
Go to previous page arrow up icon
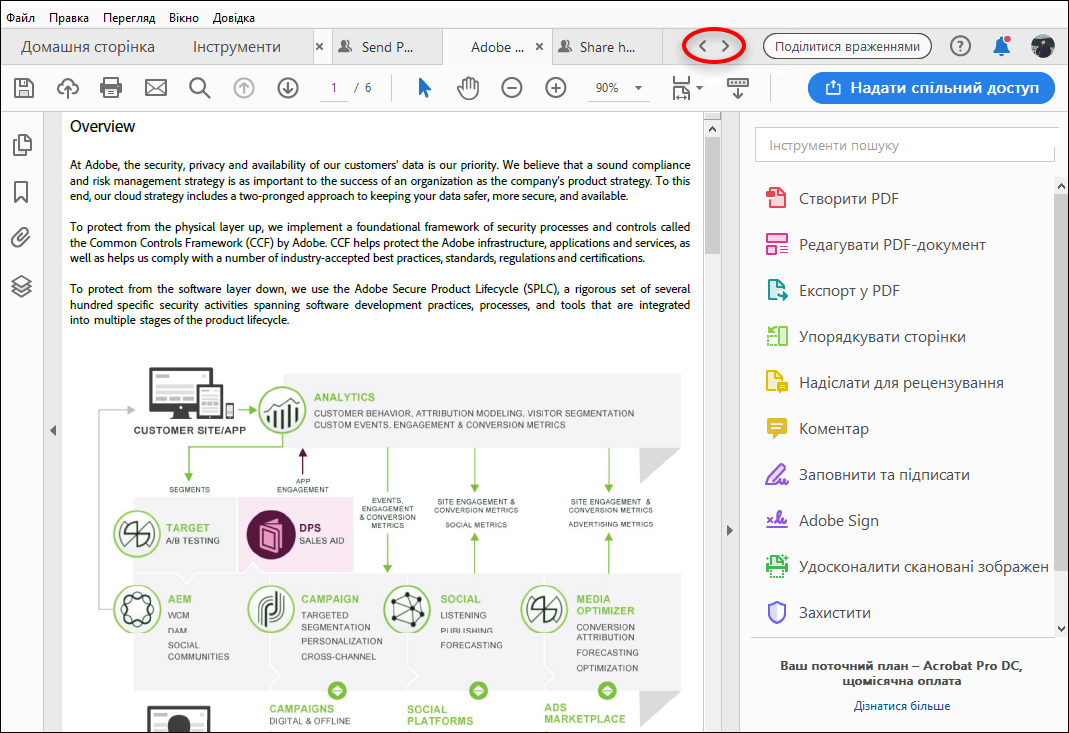coord(244,88)
